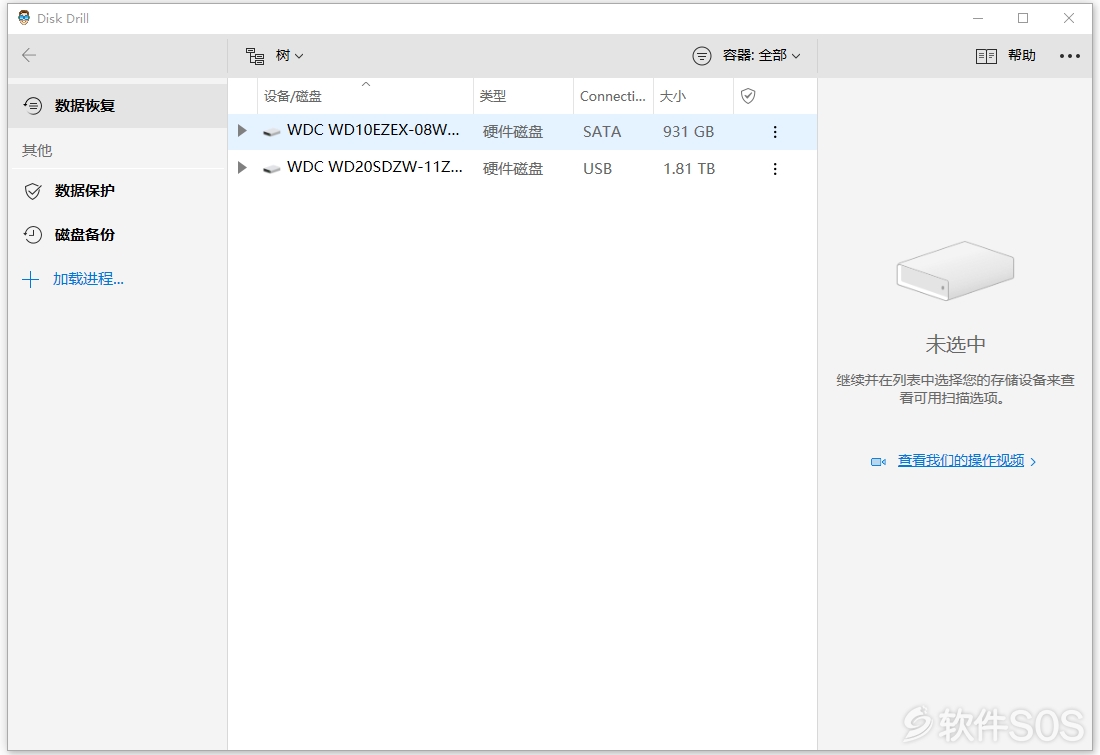Sort by the 大小 column header
Screen dimensions: 1100x755
tap(693, 96)
